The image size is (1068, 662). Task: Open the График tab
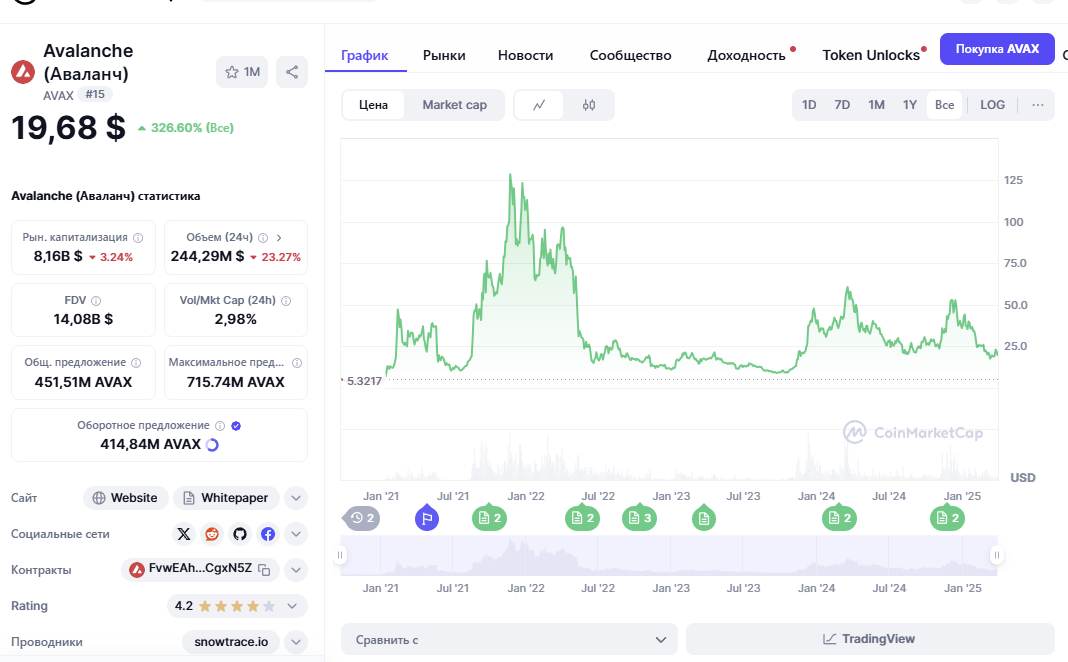coord(365,55)
